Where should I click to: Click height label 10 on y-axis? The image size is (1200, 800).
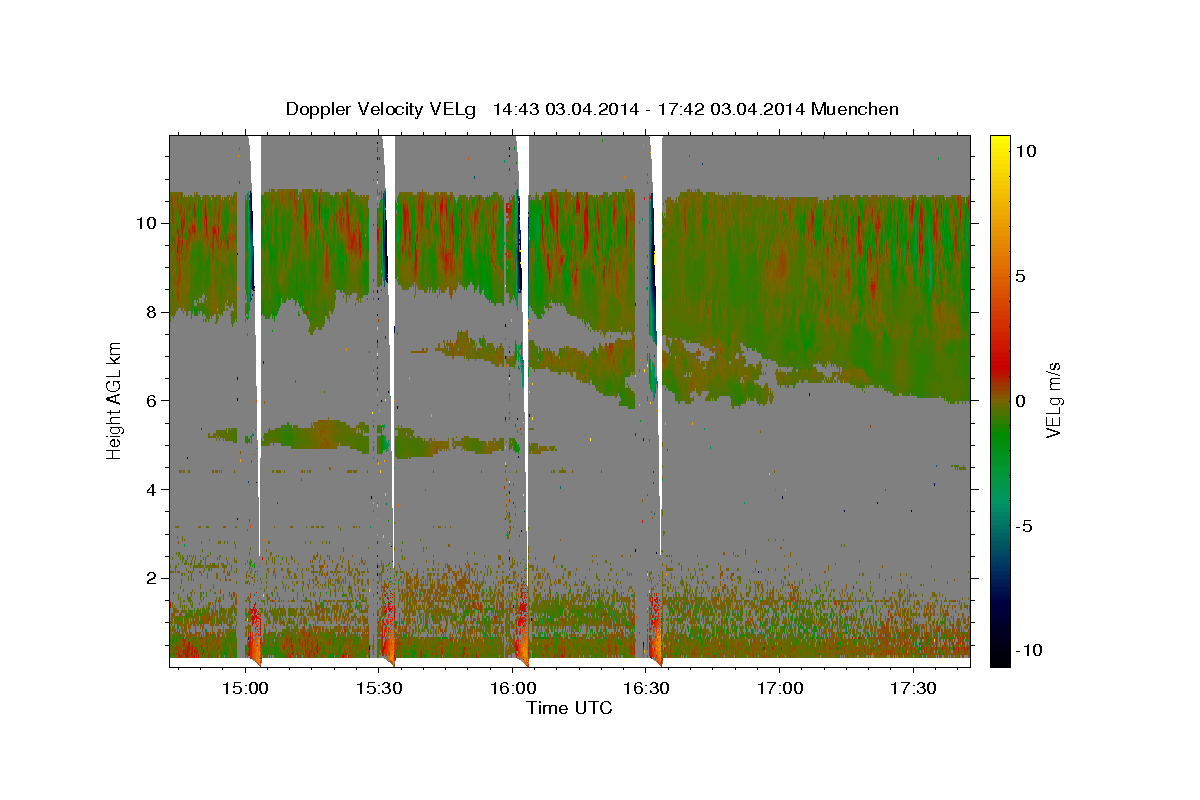pos(146,222)
